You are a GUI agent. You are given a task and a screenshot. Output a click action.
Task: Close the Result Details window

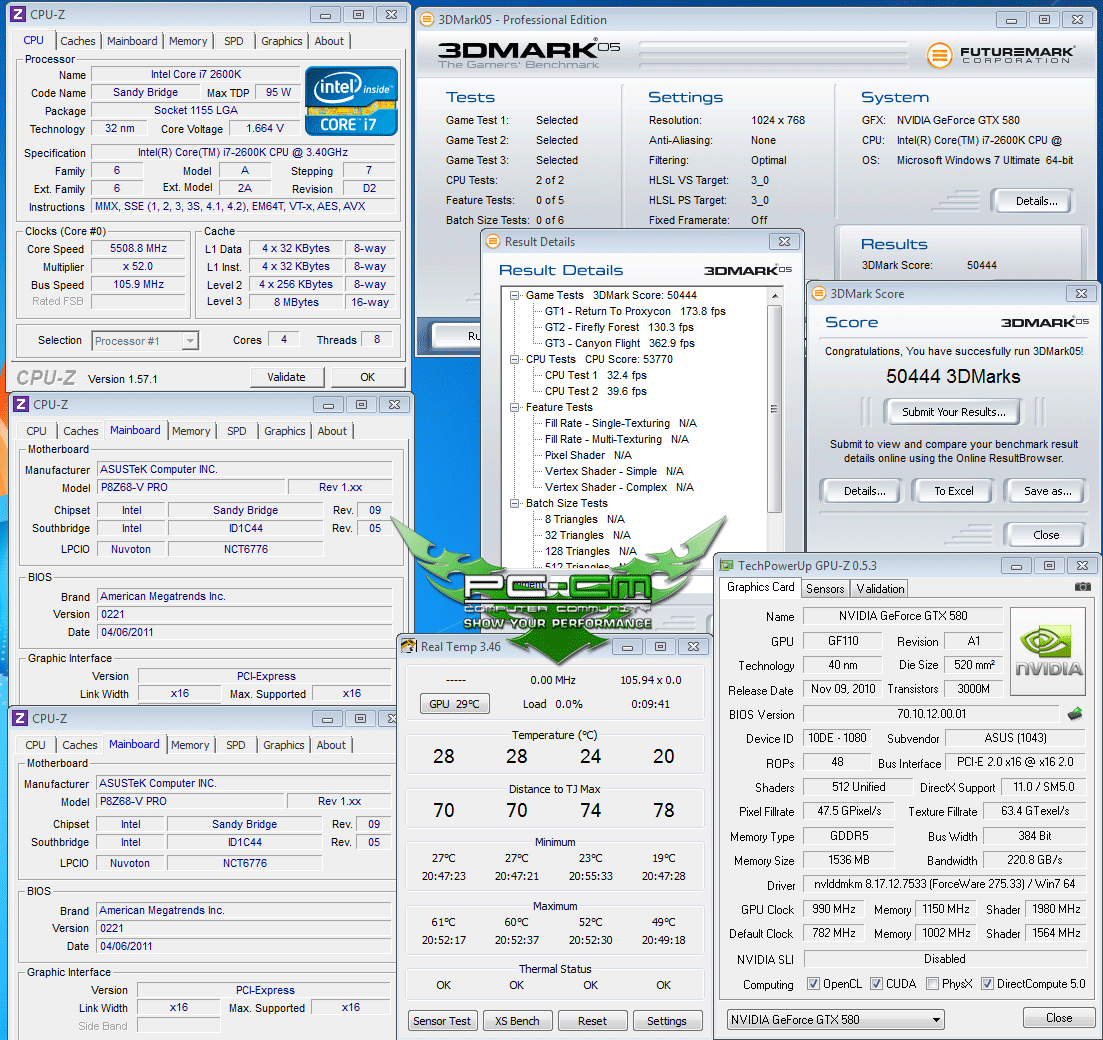pos(784,242)
